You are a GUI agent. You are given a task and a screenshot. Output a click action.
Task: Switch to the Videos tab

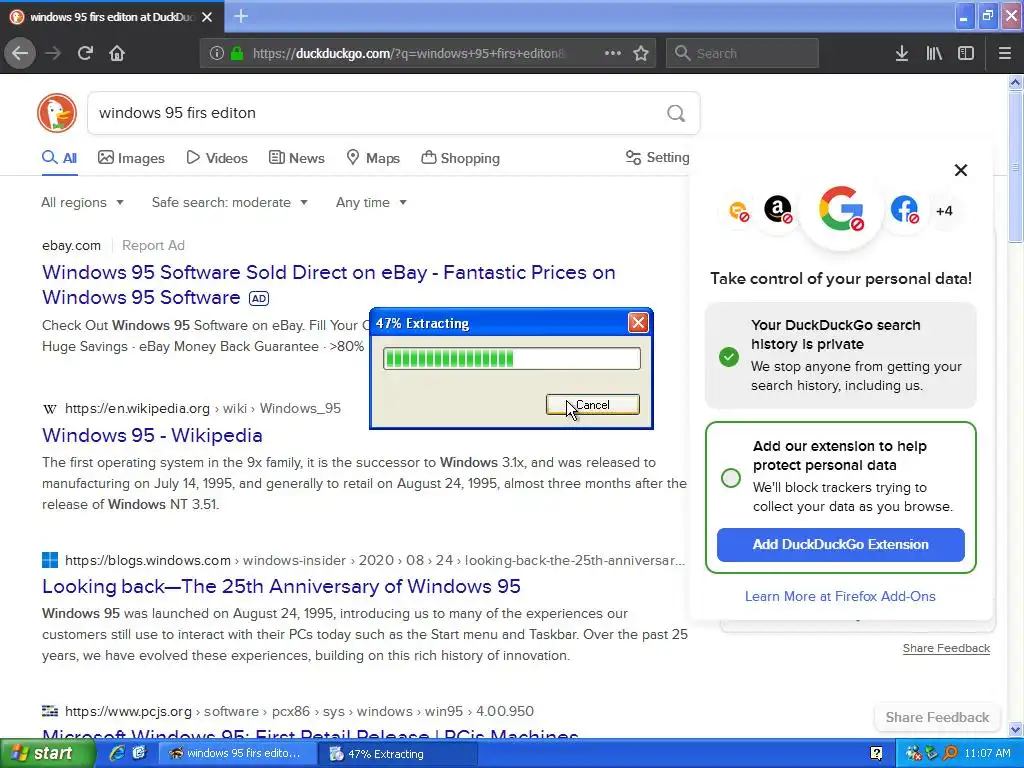click(217, 158)
